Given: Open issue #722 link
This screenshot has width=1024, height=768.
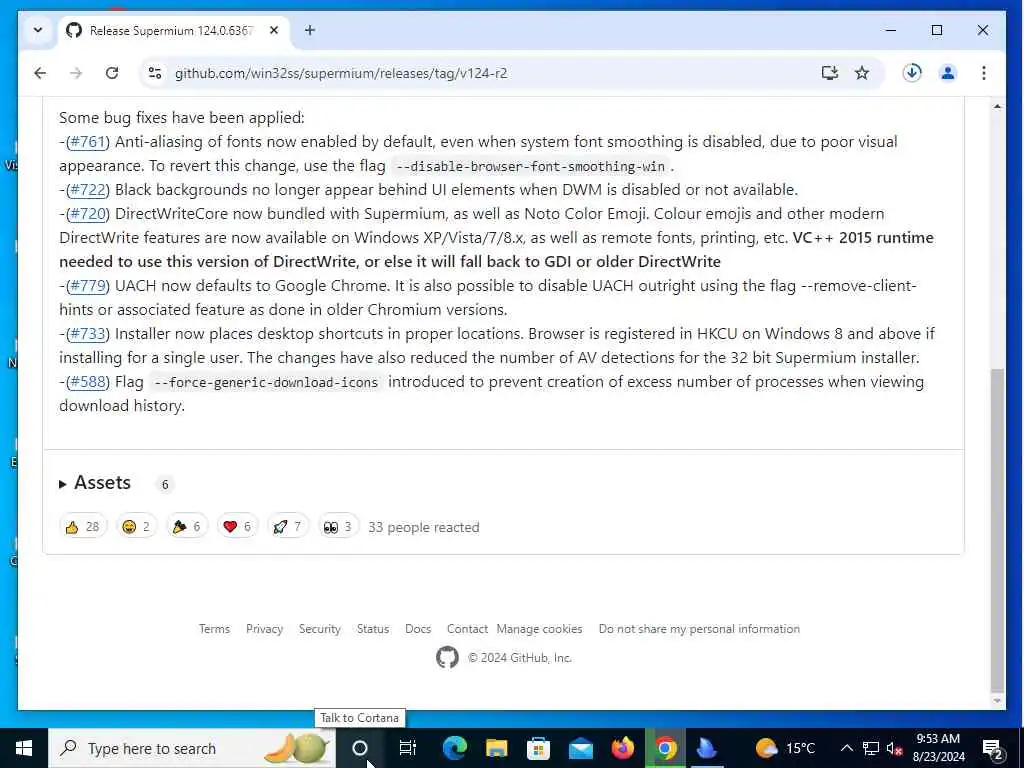Looking at the screenshot, I should coord(88,189).
